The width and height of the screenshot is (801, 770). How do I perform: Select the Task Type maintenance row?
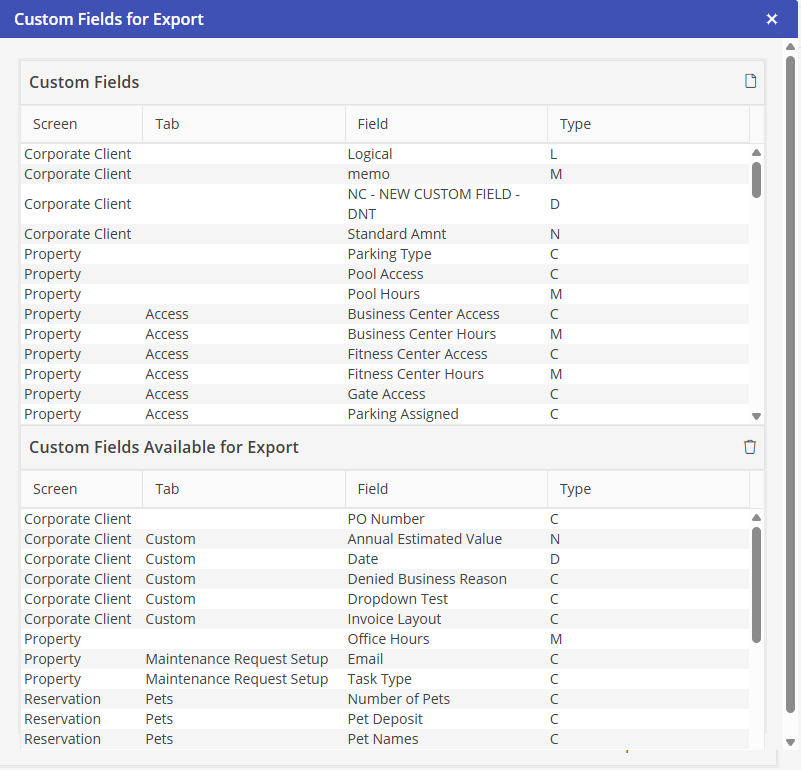379,679
